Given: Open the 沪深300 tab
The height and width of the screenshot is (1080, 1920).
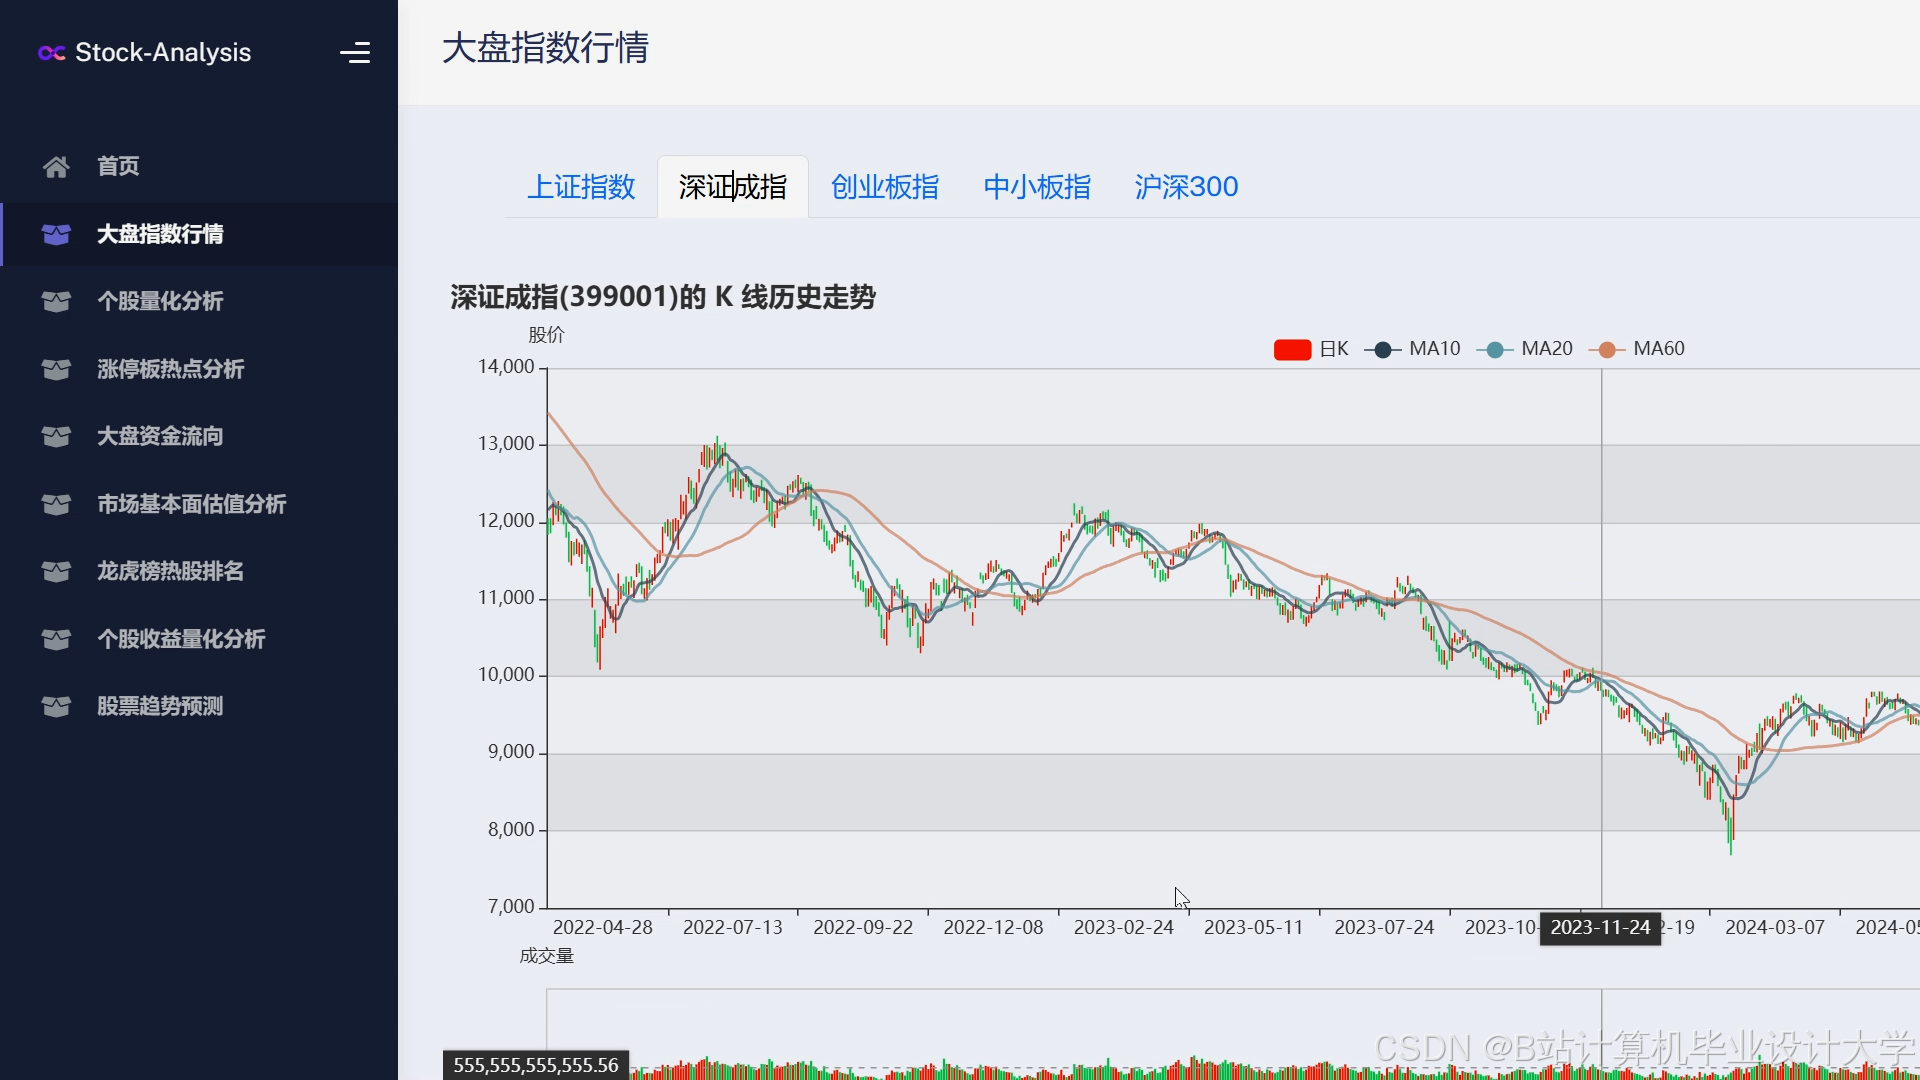Looking at the screenshot, I should click(1185, 186).
